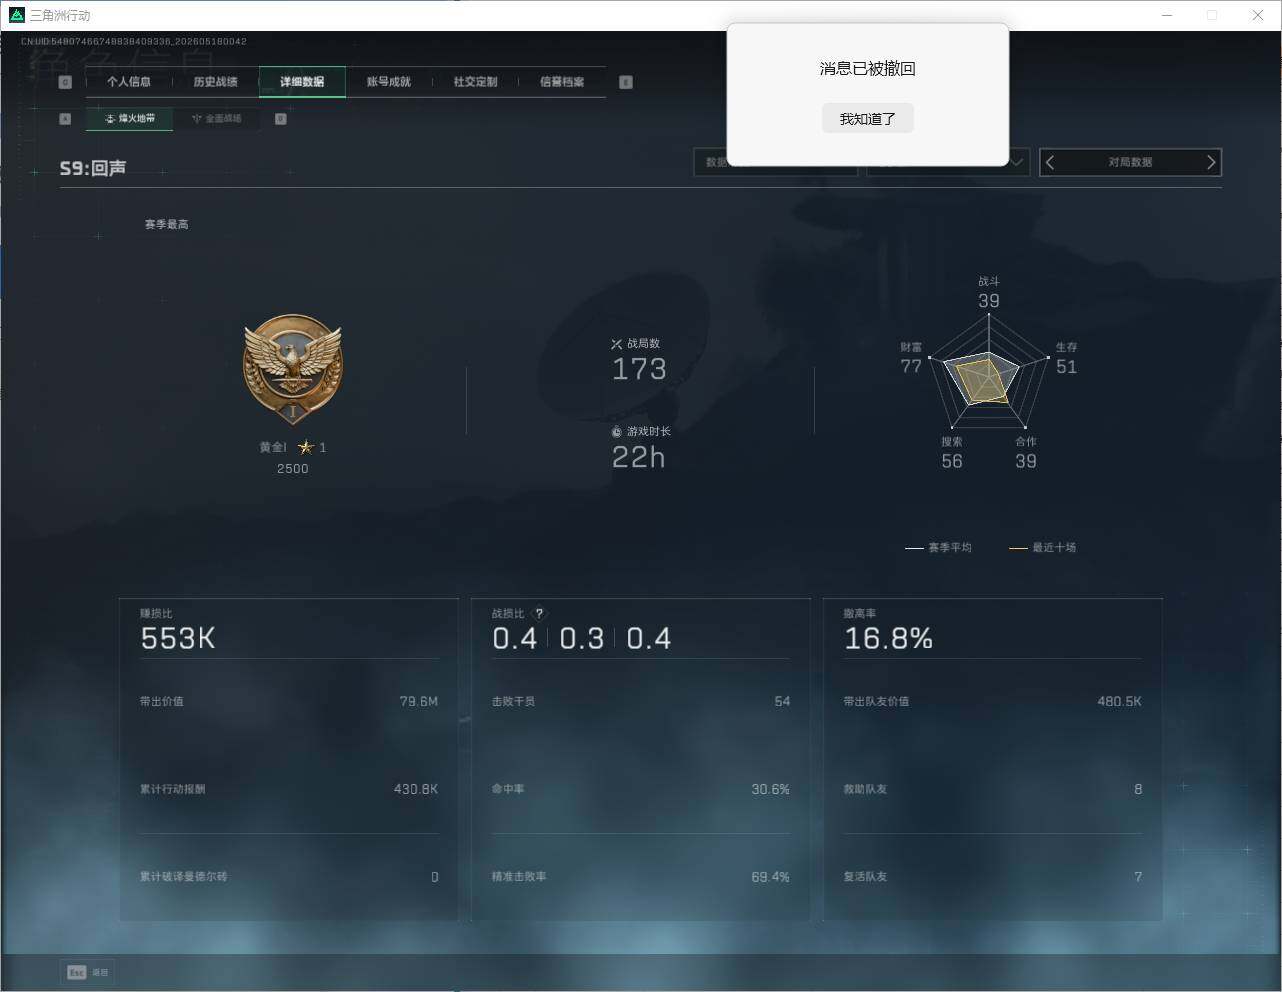Screen dimensions: 1282x992
Task: Click the pentagon radar chart
Action: point(989,374)
